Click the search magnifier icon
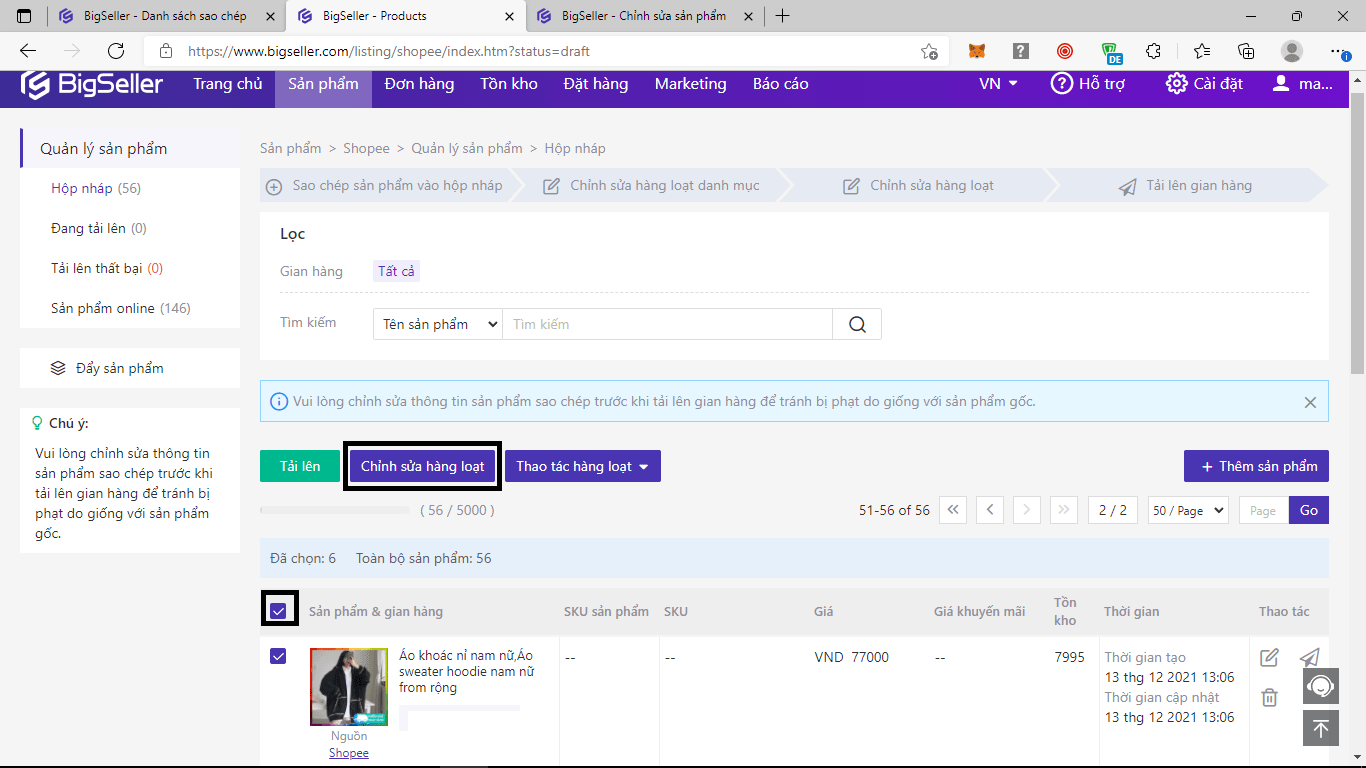This screenshot has height=768, width=1366. click(856, 323)
